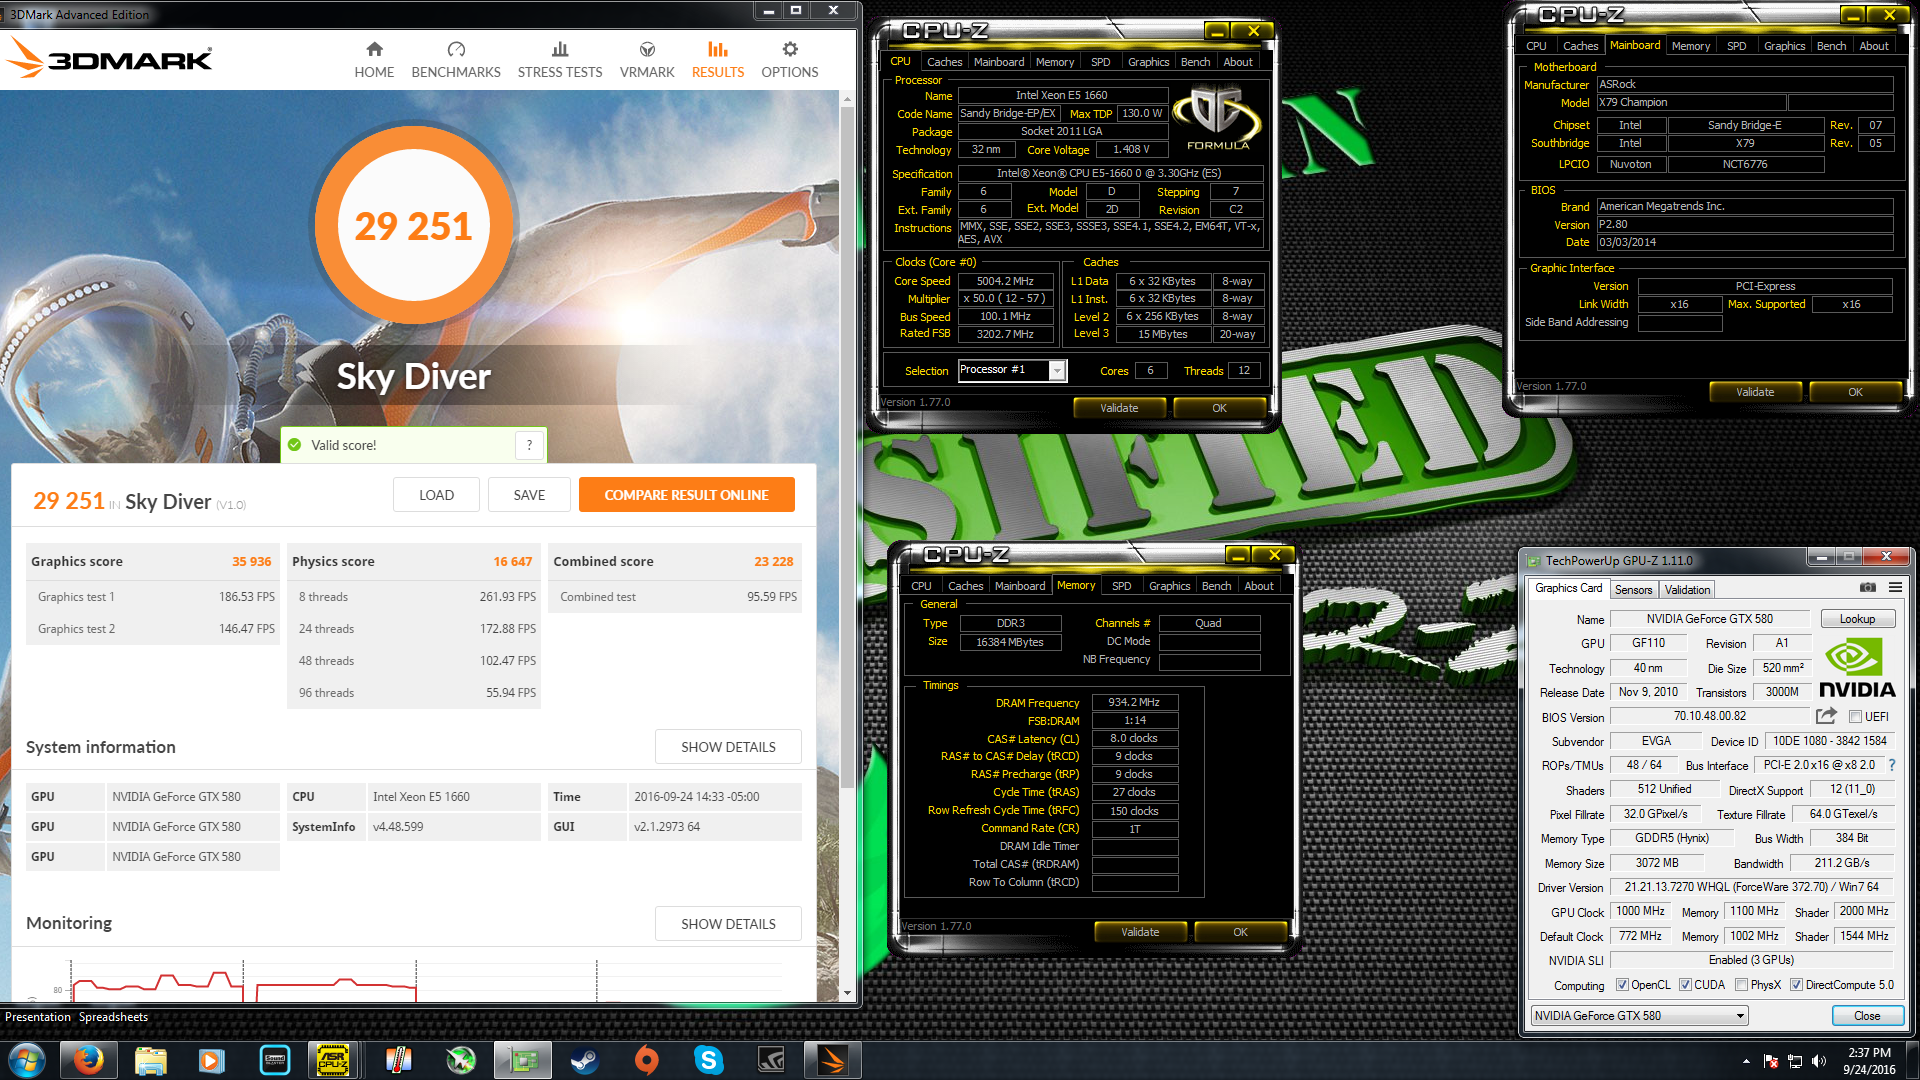The width and height of the screenshot is (1920, 1080).
Task: Open 3DMark Options gear
Action: point(790,60)
